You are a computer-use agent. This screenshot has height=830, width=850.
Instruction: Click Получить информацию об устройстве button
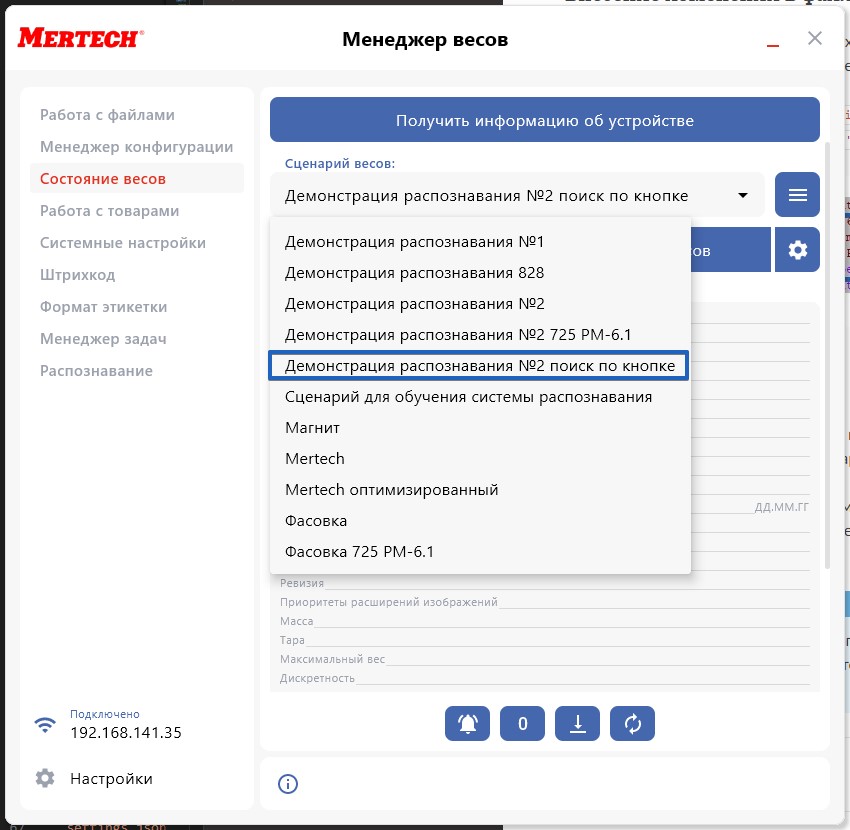pos(544,121)
